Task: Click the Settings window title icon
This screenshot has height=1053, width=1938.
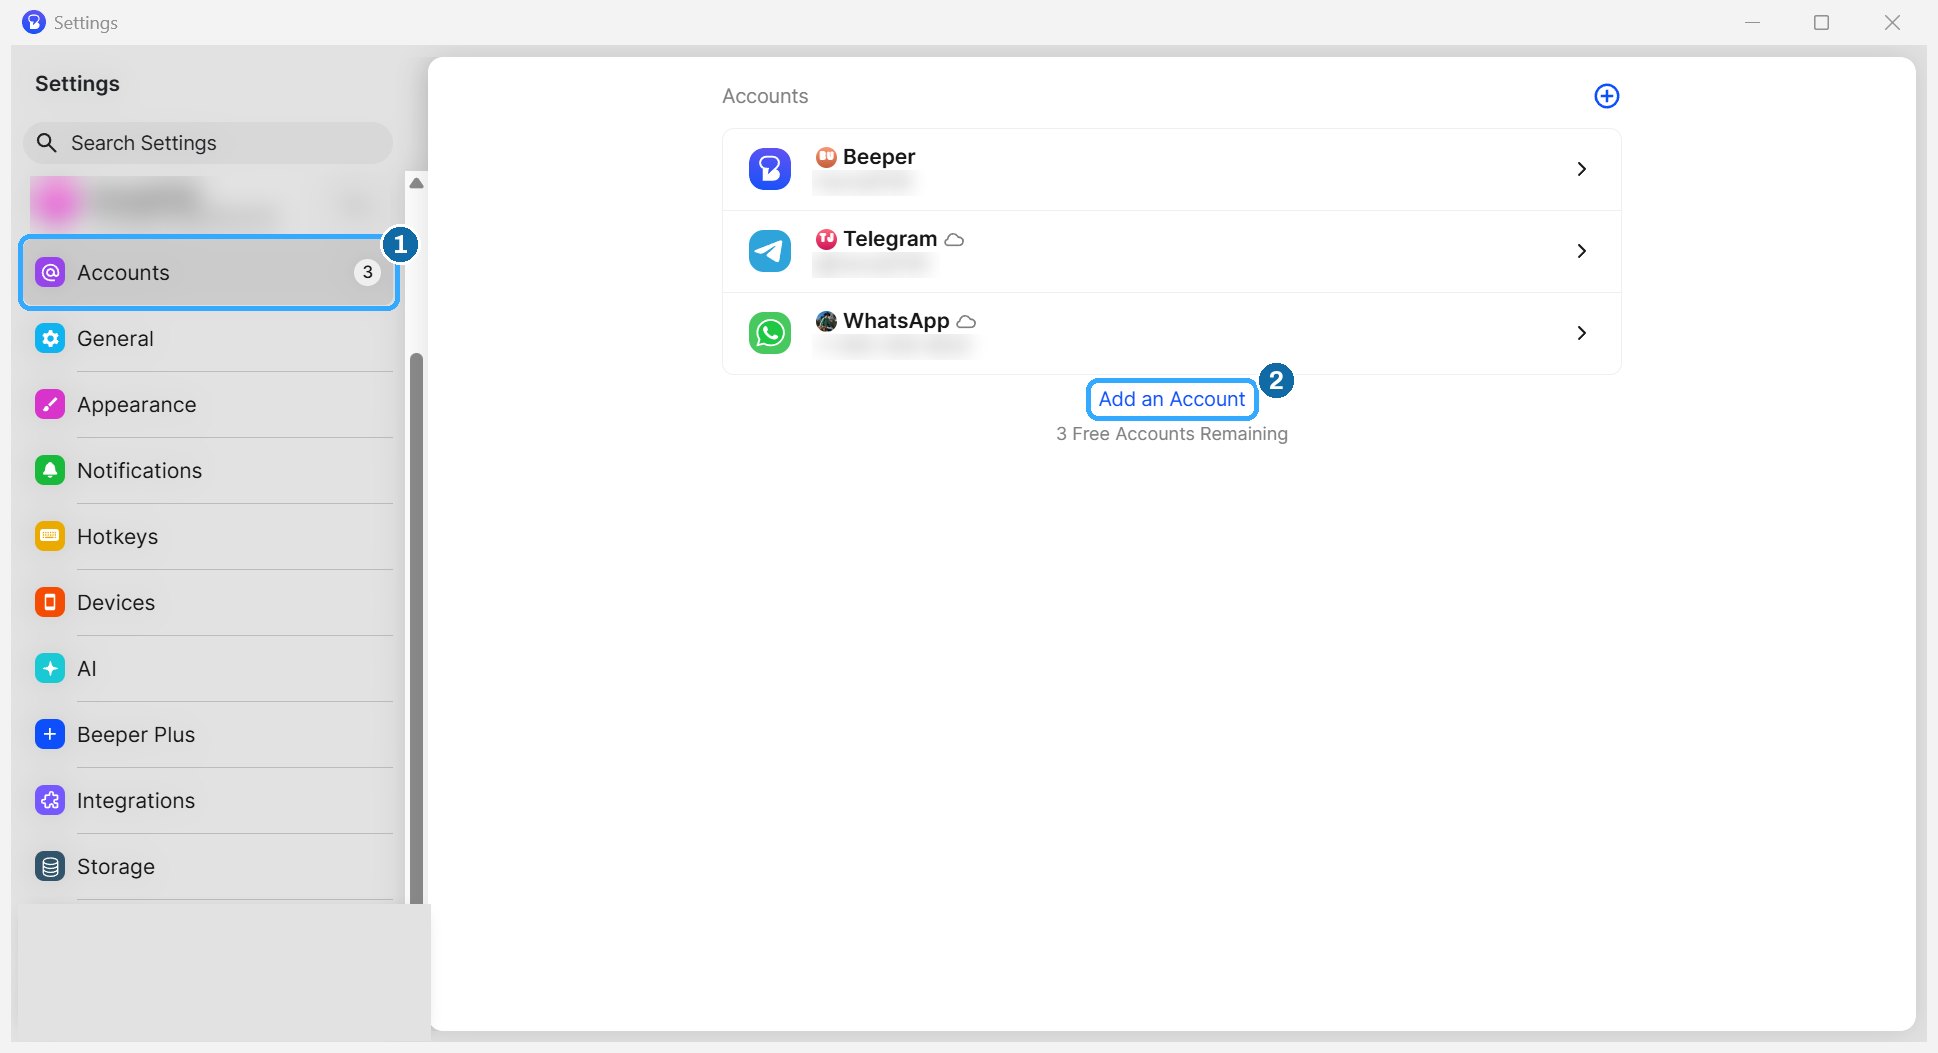Action: (x=34, y=22)
